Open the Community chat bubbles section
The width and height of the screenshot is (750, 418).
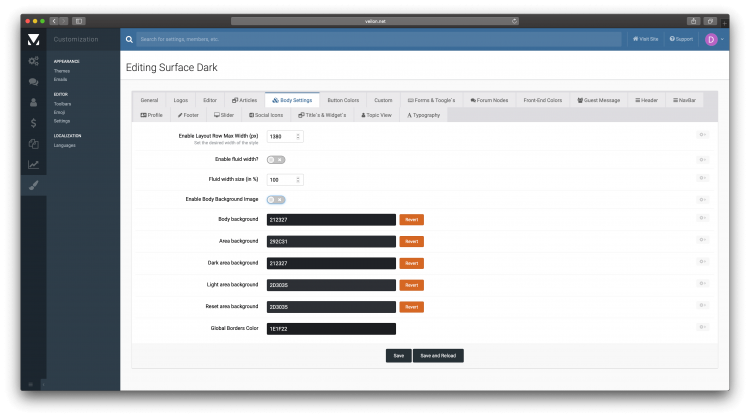[33, 82]
